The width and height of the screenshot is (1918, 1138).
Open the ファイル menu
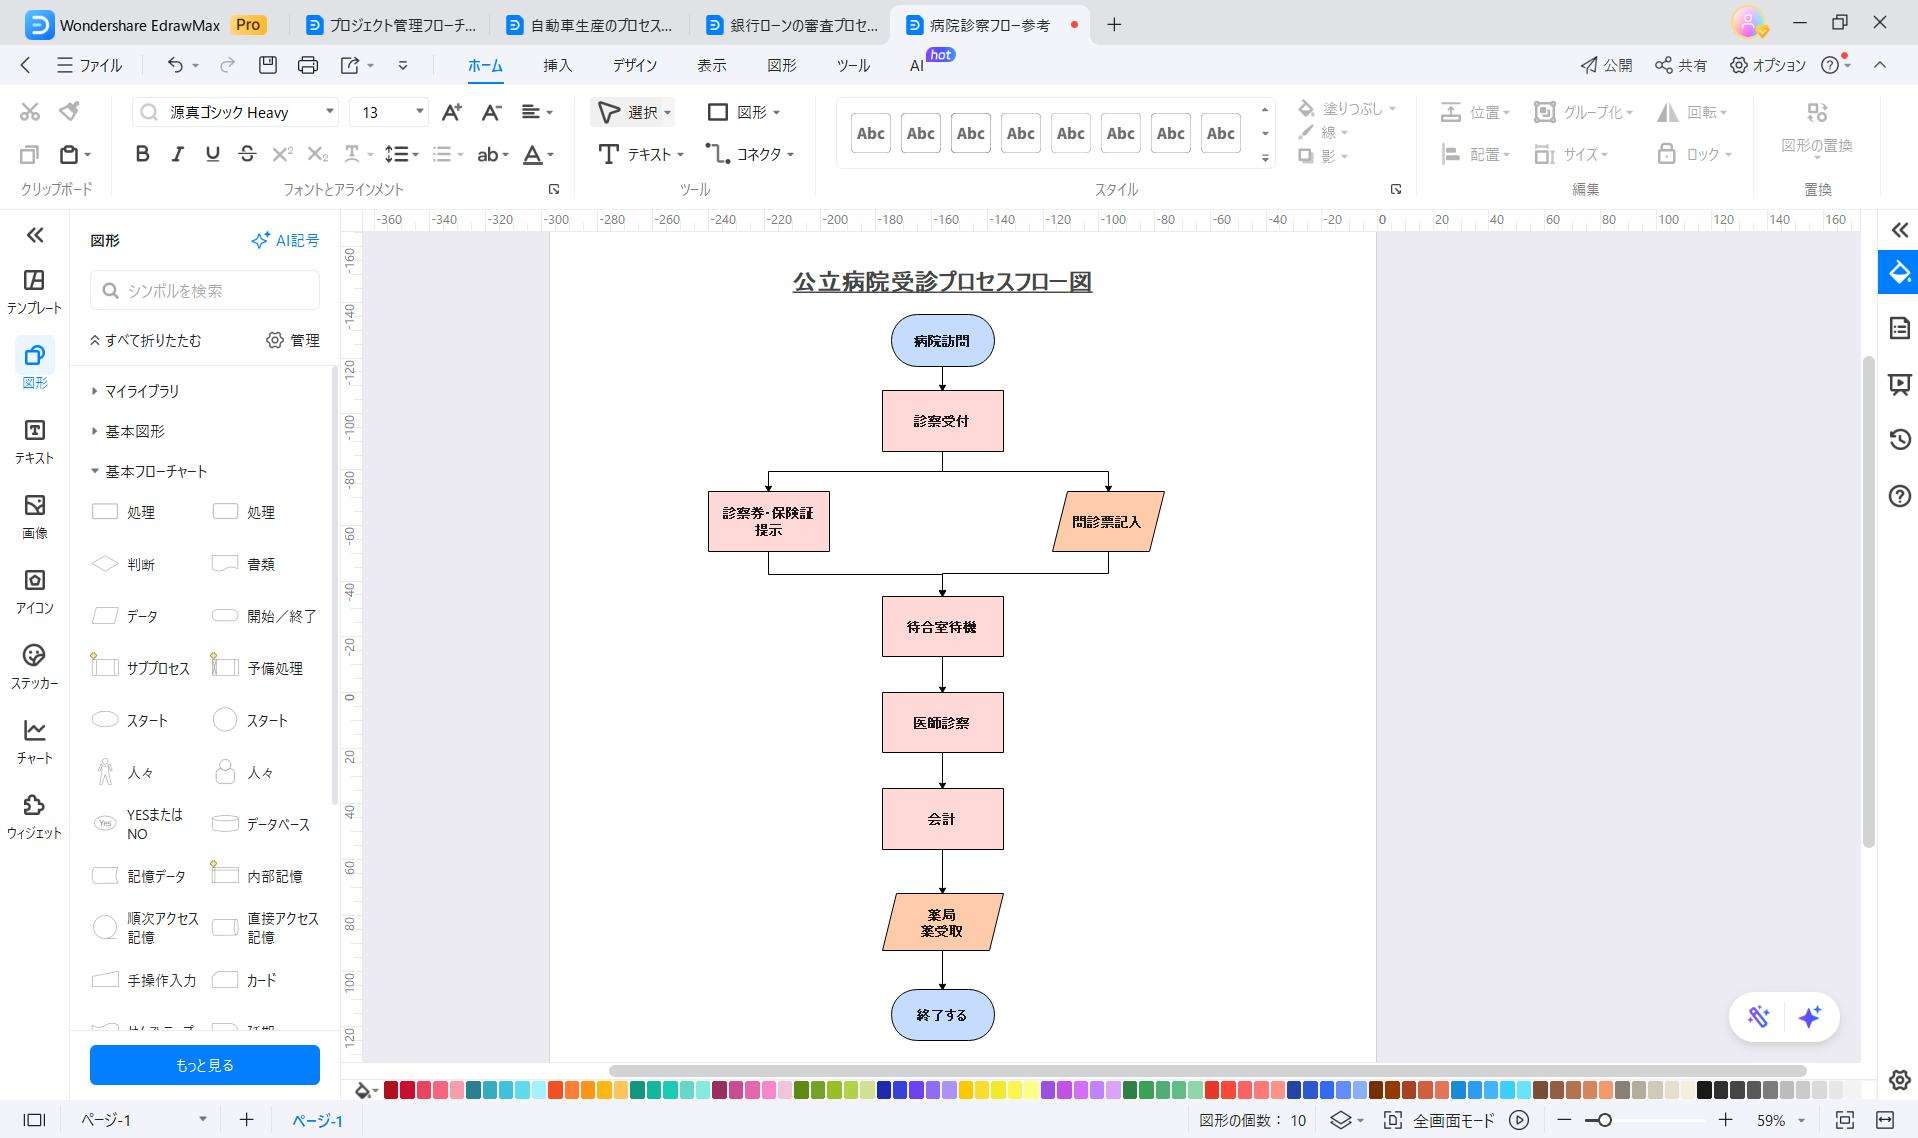pos(90,65)
